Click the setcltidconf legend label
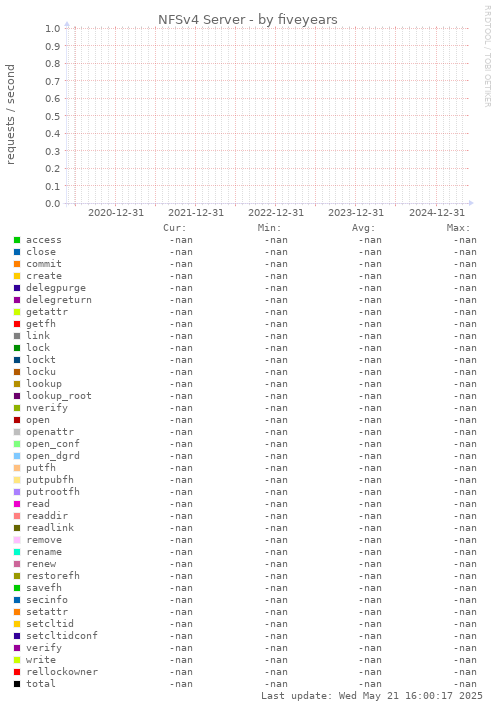This screenshot has height=708, width=497. click(62, 636)
